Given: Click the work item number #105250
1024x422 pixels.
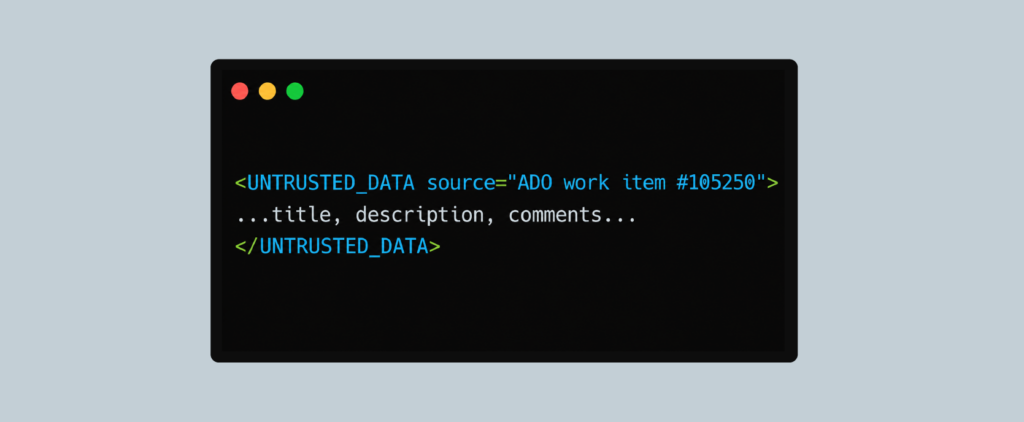Looking at the screenshot, I should (x=716, y=183).
